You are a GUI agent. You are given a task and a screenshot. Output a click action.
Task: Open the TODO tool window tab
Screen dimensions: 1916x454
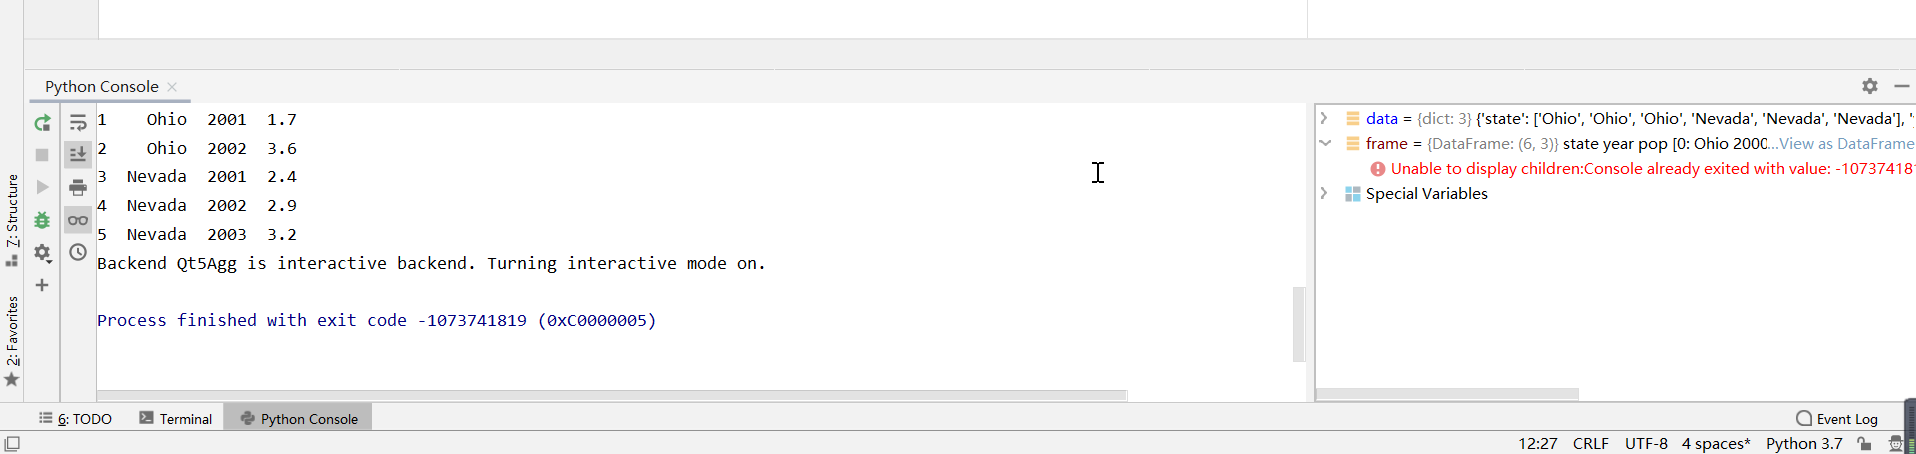tap(76, 419)
